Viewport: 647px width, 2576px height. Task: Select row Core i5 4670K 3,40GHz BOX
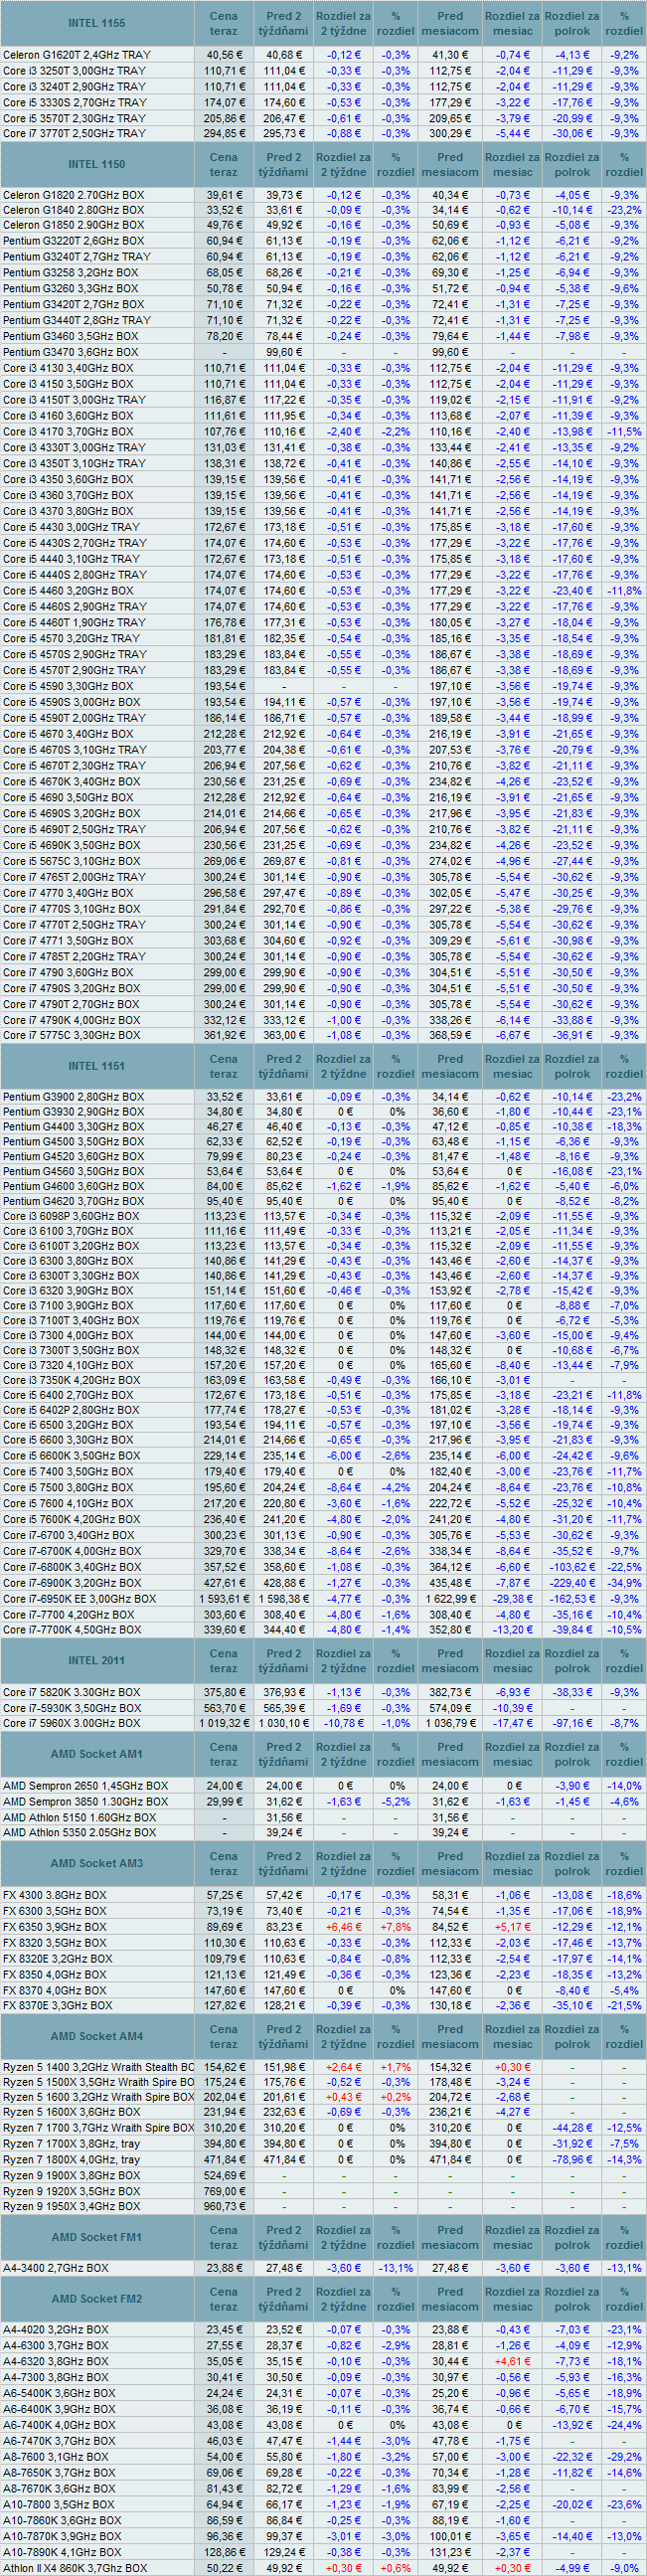click(x=323, y=781)
